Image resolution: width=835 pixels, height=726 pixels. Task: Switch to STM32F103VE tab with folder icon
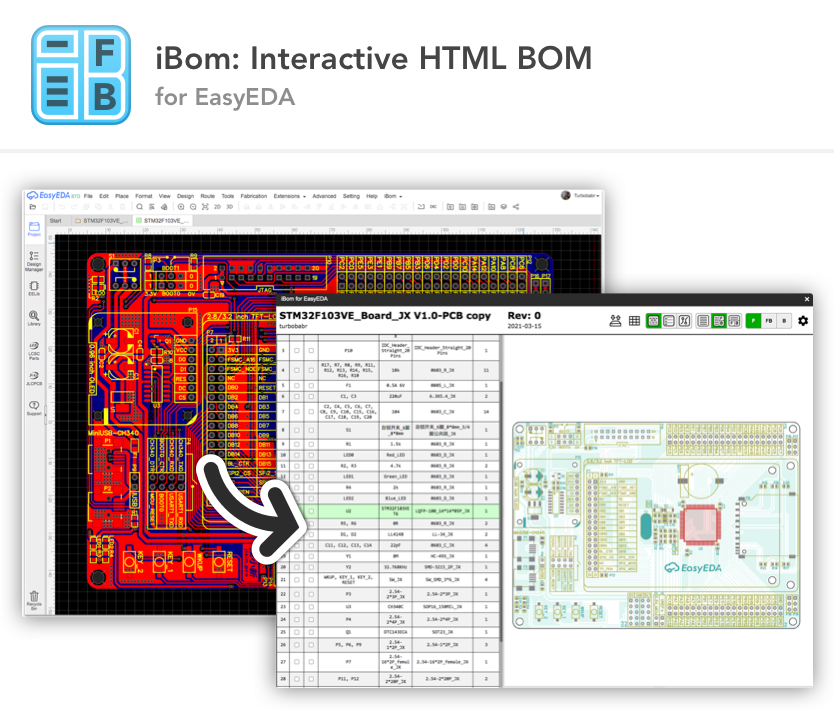[101, 221]
